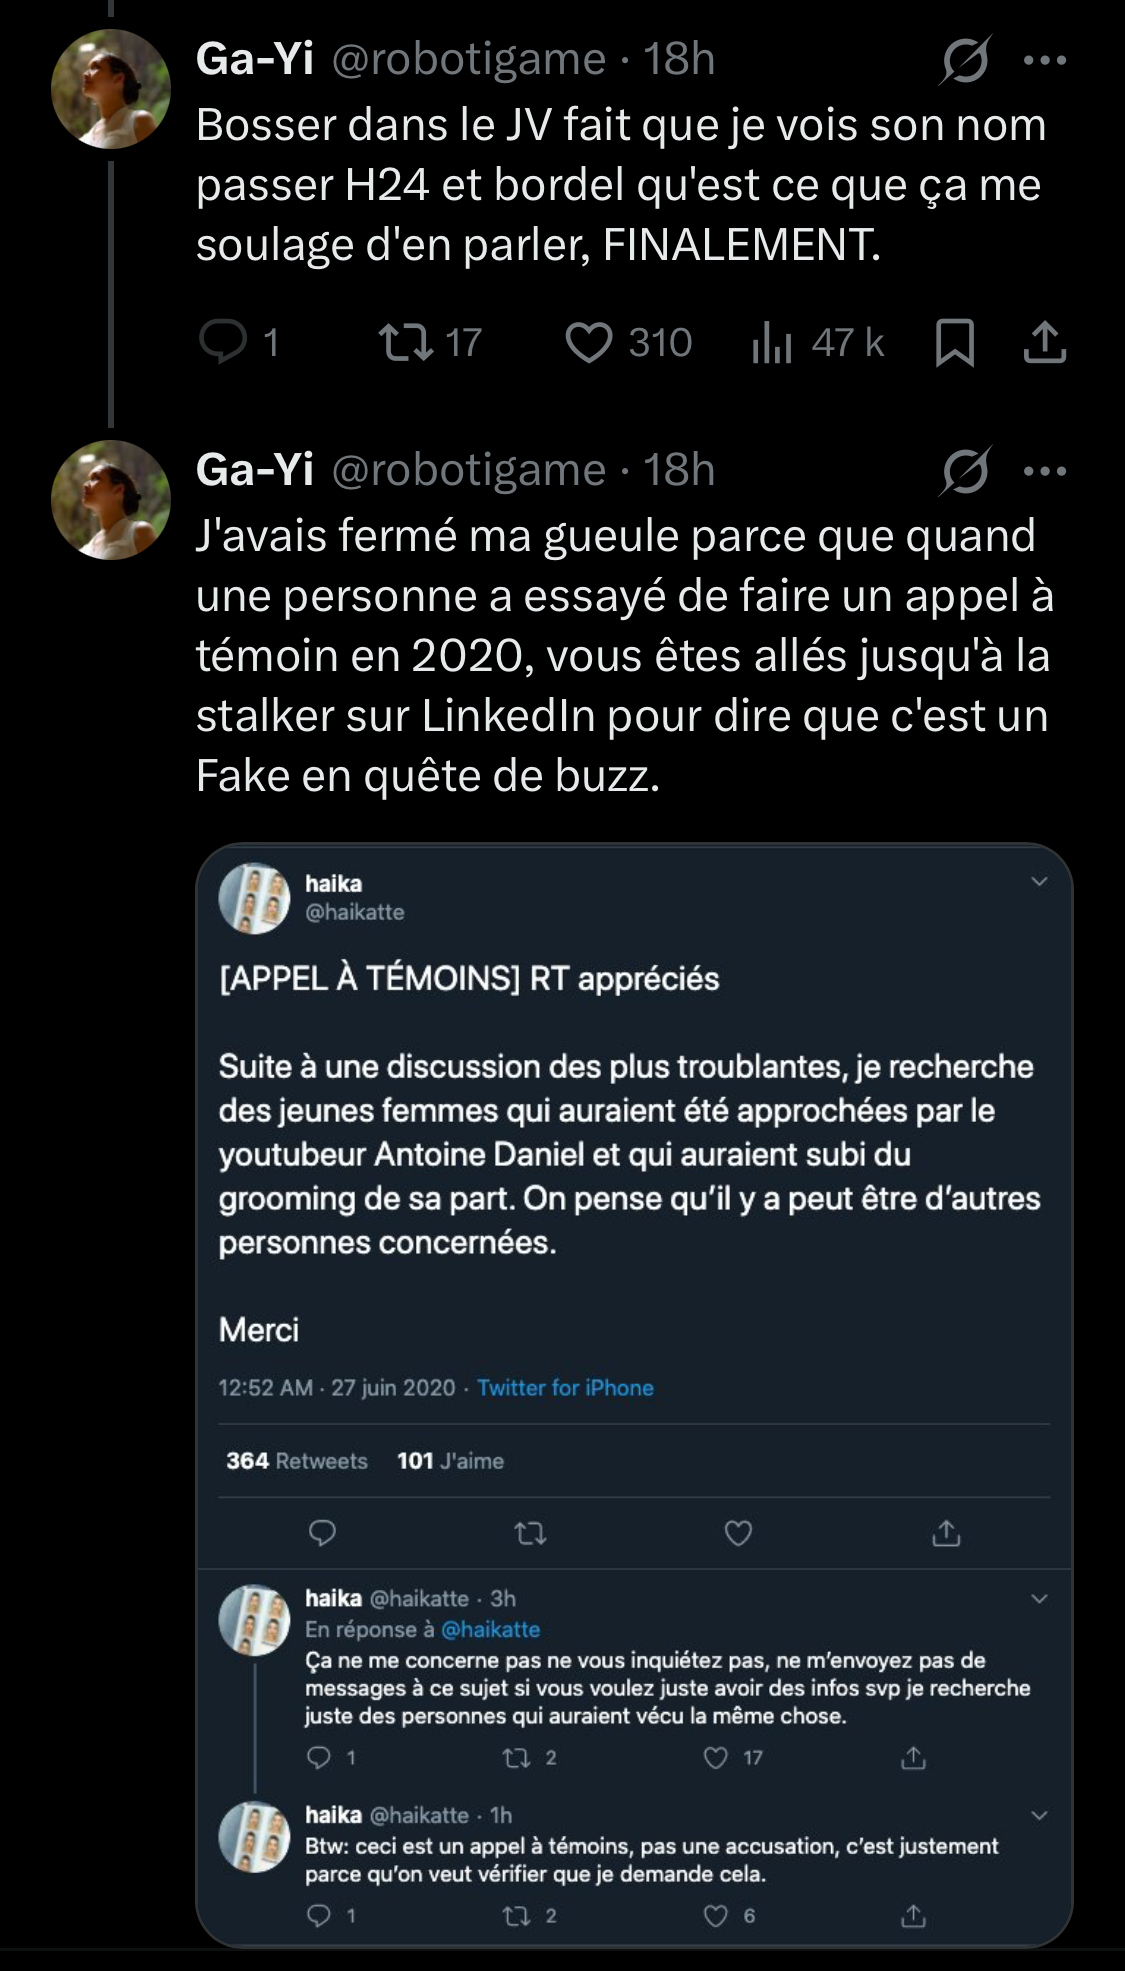Open the @haikatte reply mention link

(x=490, y=1629)
